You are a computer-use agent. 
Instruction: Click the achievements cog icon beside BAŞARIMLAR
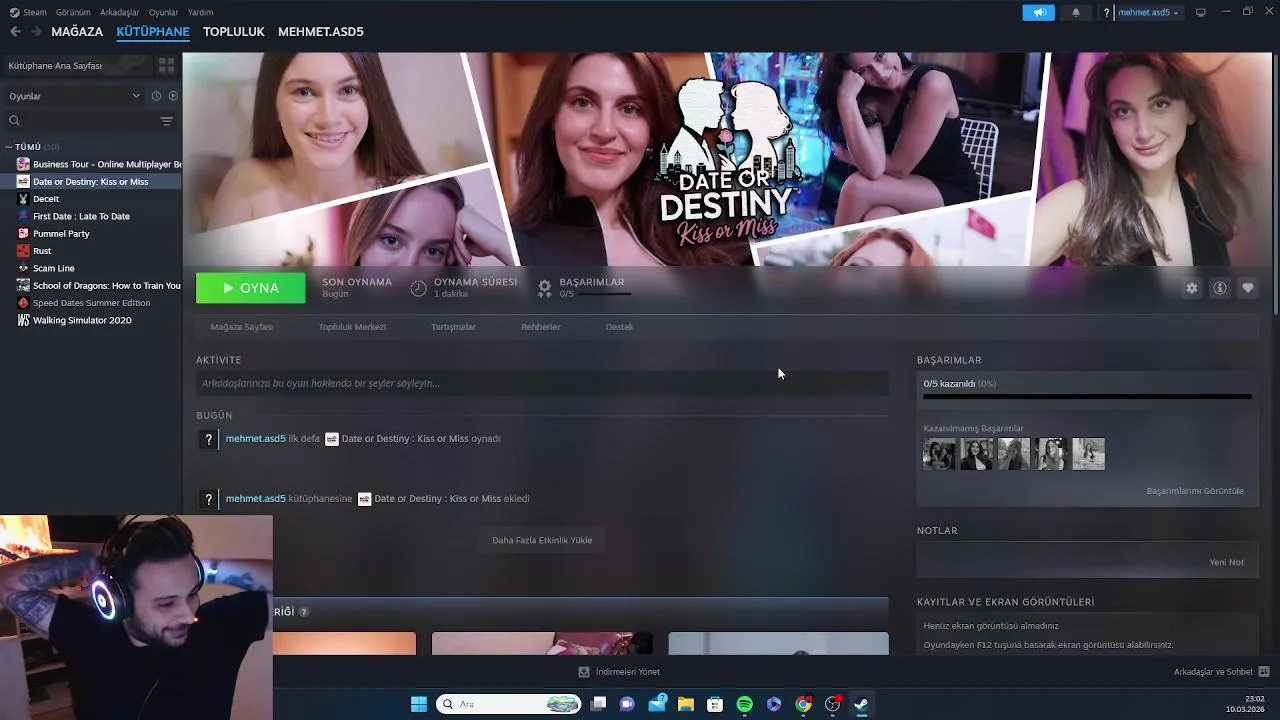(x=544, y=288)
